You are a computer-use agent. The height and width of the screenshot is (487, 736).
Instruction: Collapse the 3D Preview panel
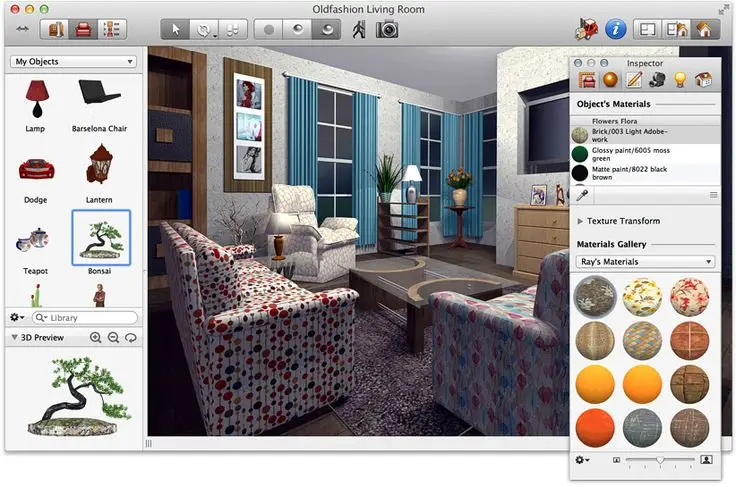click(x=14, y=338)
